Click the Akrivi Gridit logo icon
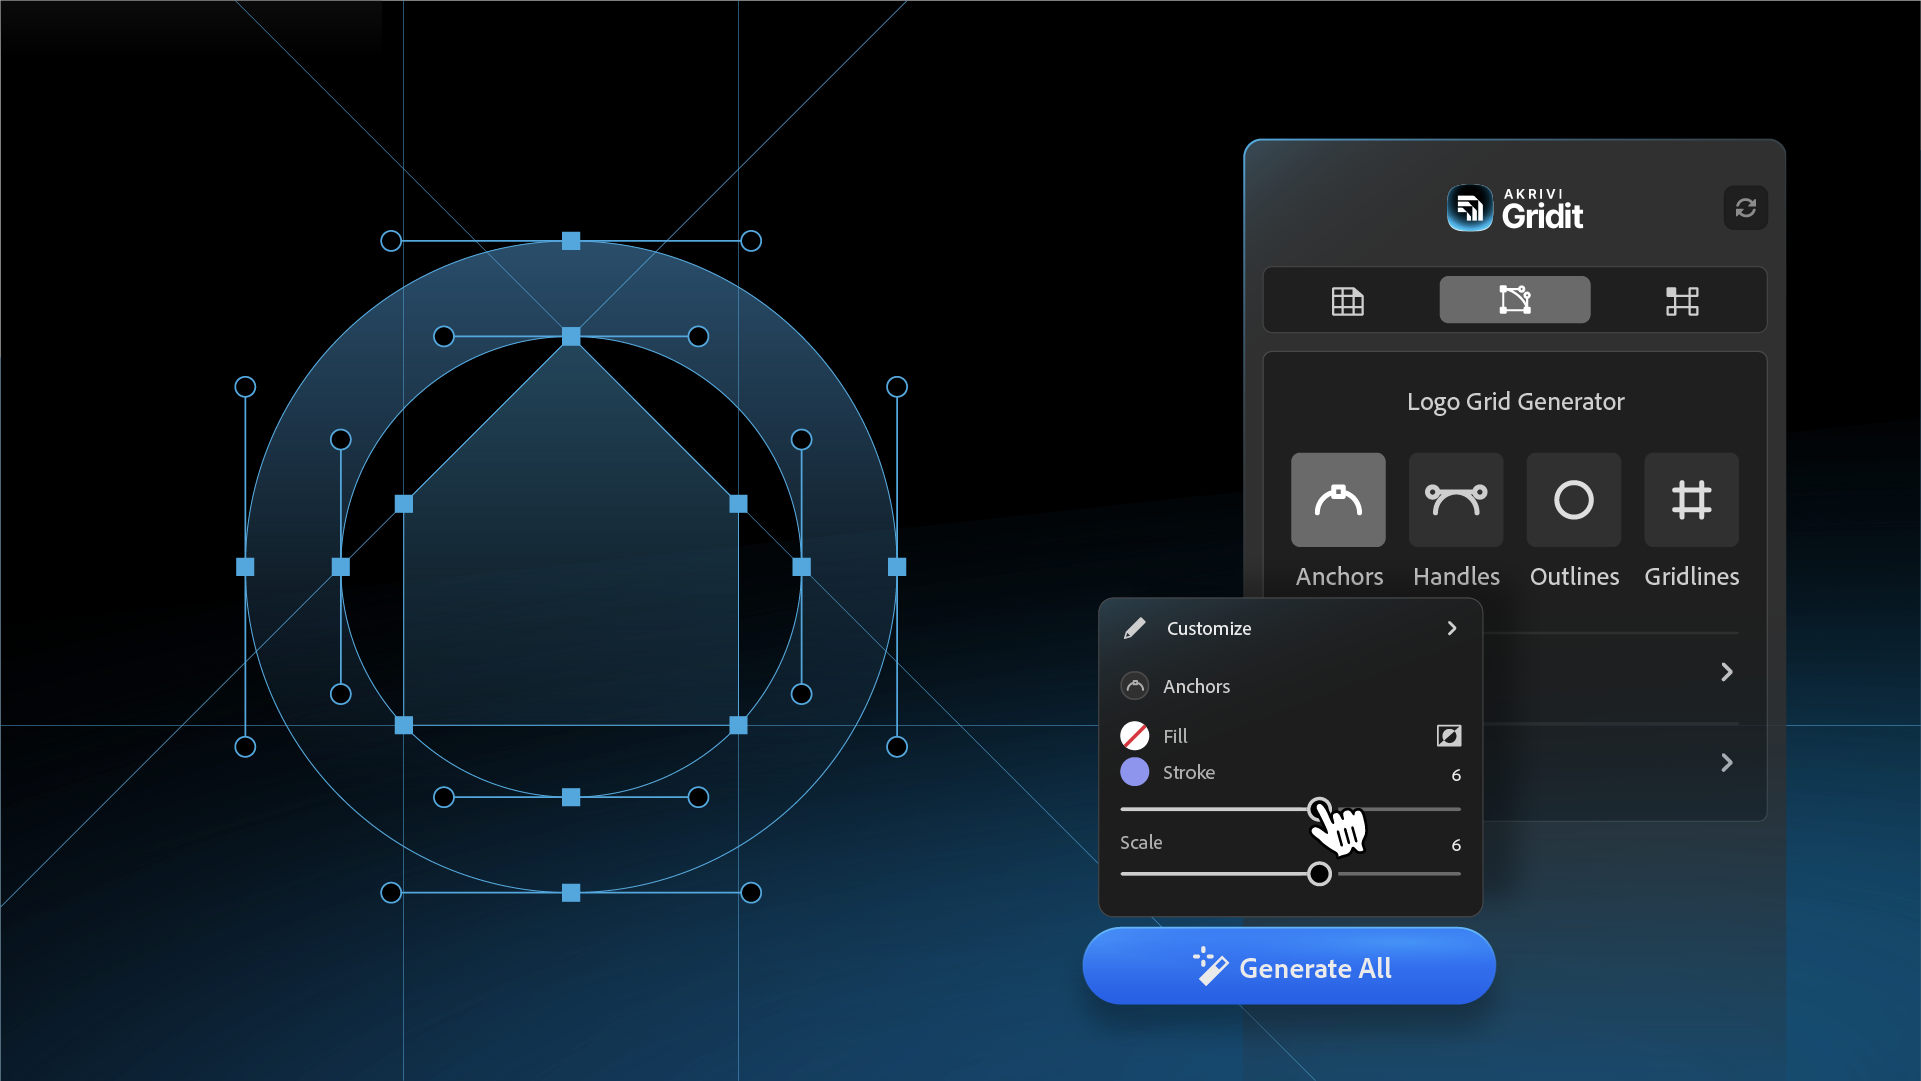Viewport: 1921px width, 1081px height. pos(1469,208)
